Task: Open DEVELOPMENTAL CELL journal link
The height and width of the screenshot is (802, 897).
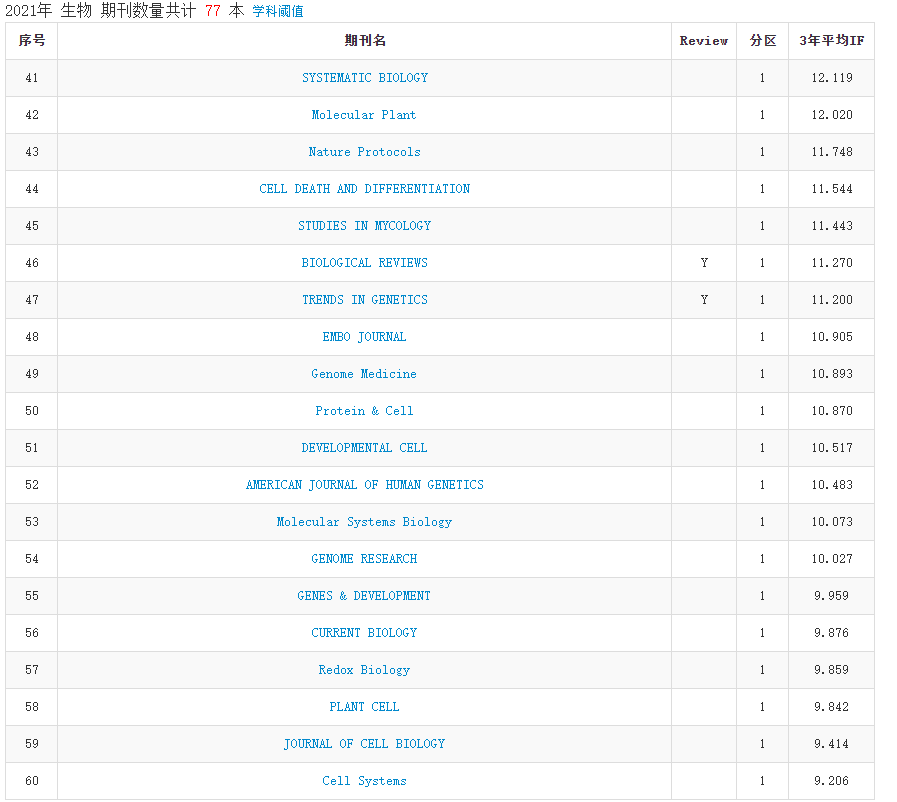Action: (364, 448)
